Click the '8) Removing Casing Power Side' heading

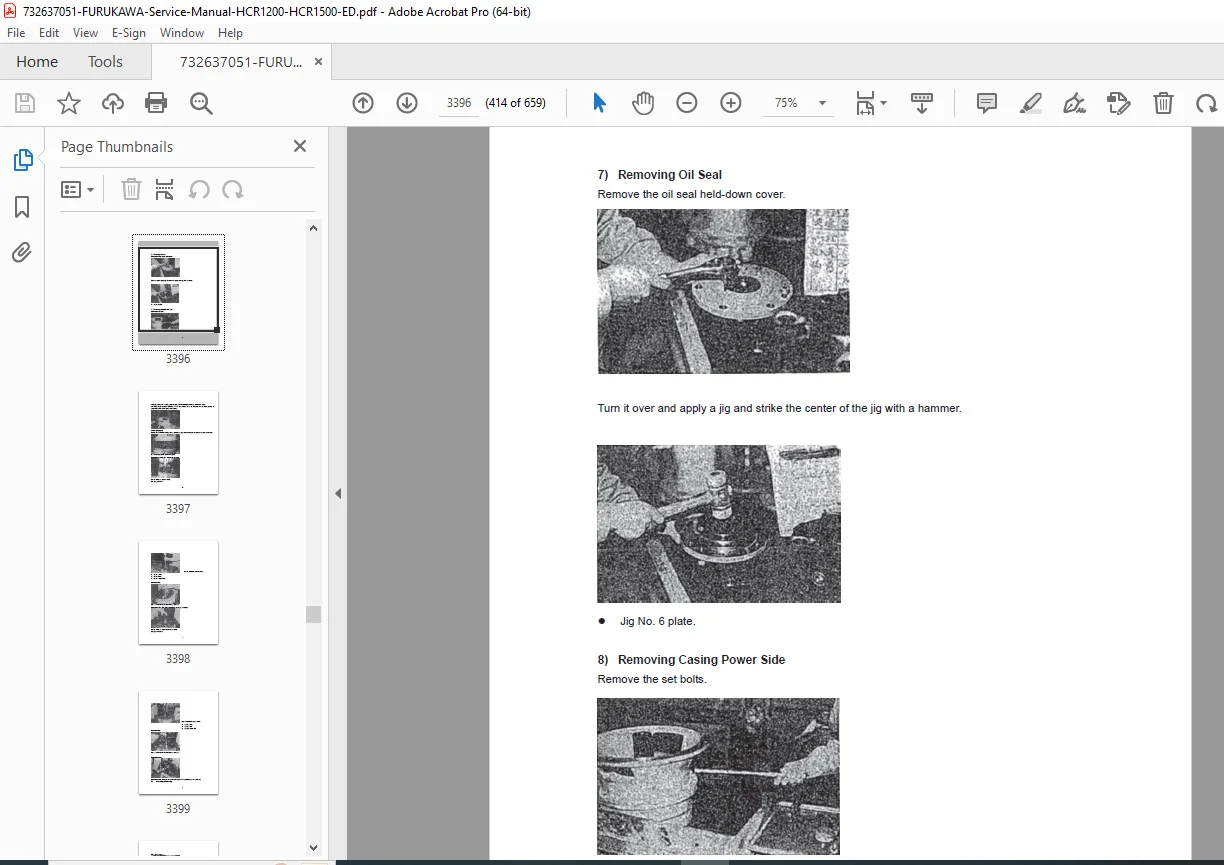pos(691,660)
